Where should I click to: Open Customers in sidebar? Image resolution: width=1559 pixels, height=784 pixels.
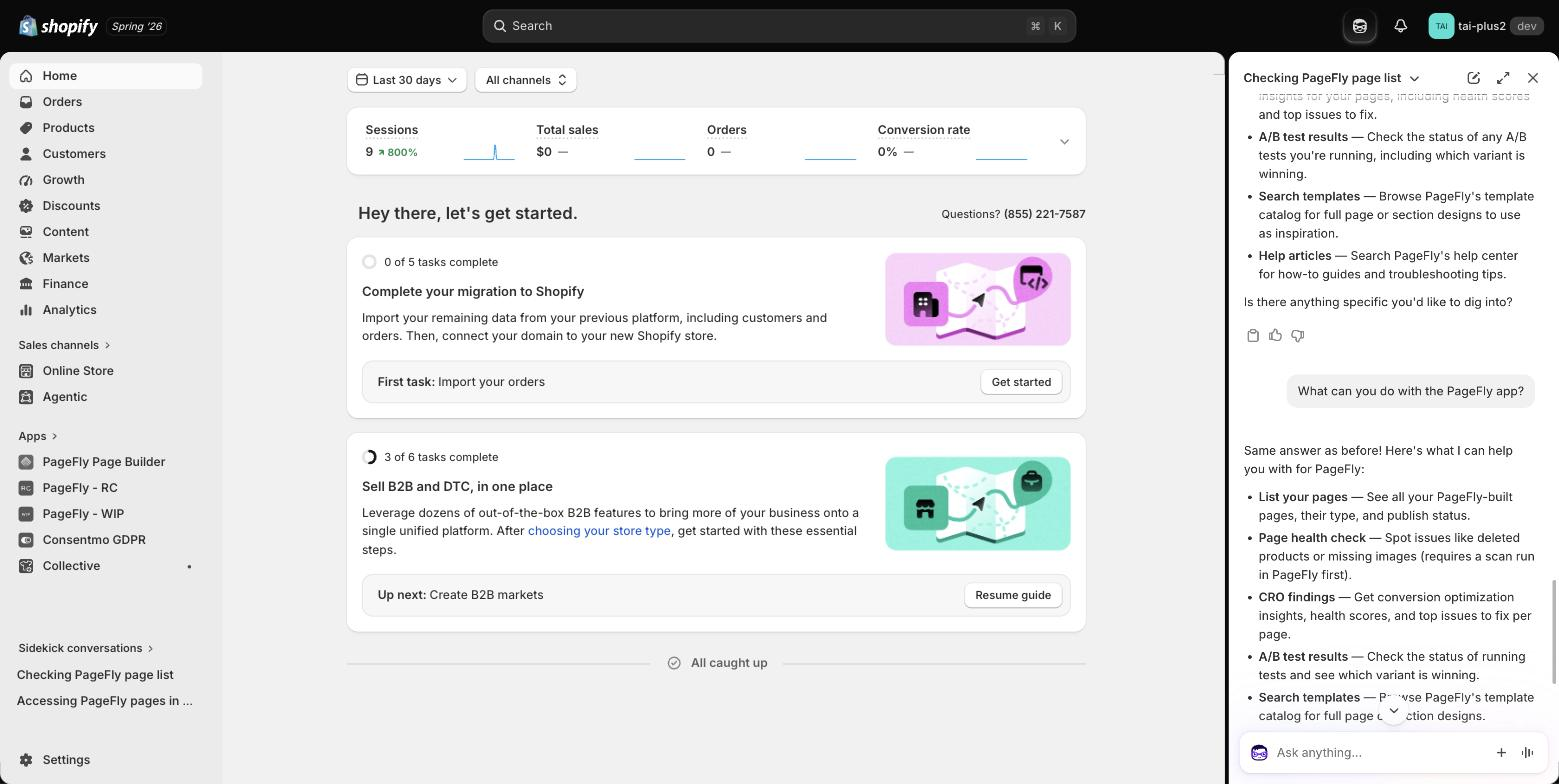coord(105,154)
